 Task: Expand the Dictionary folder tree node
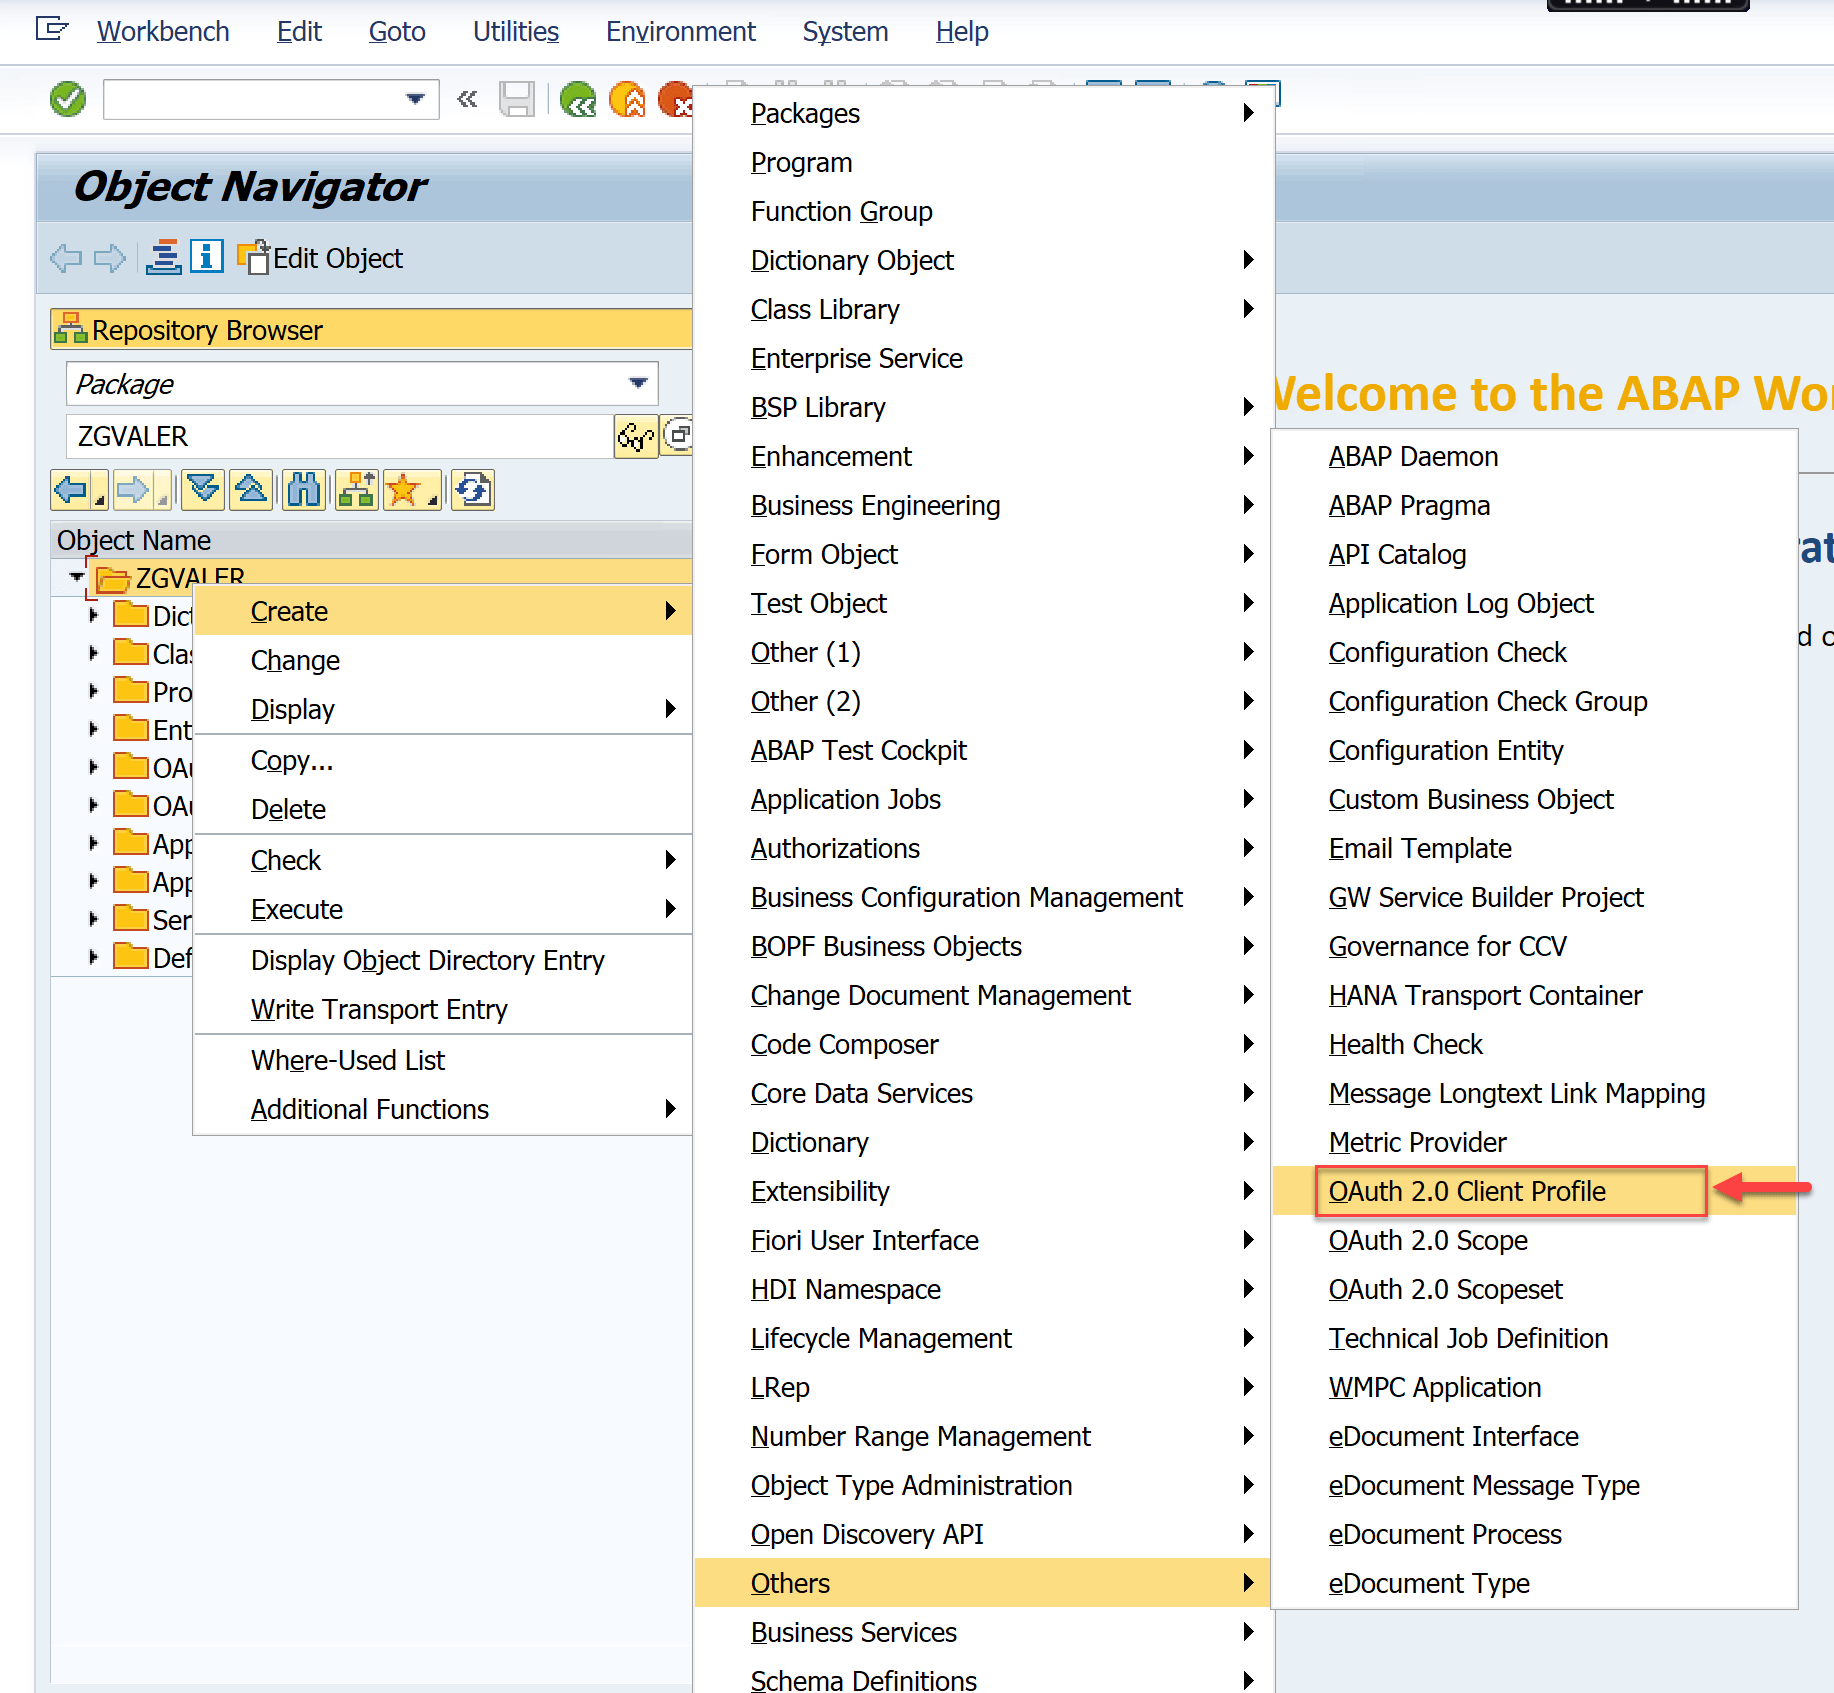(x=93, y=615)
